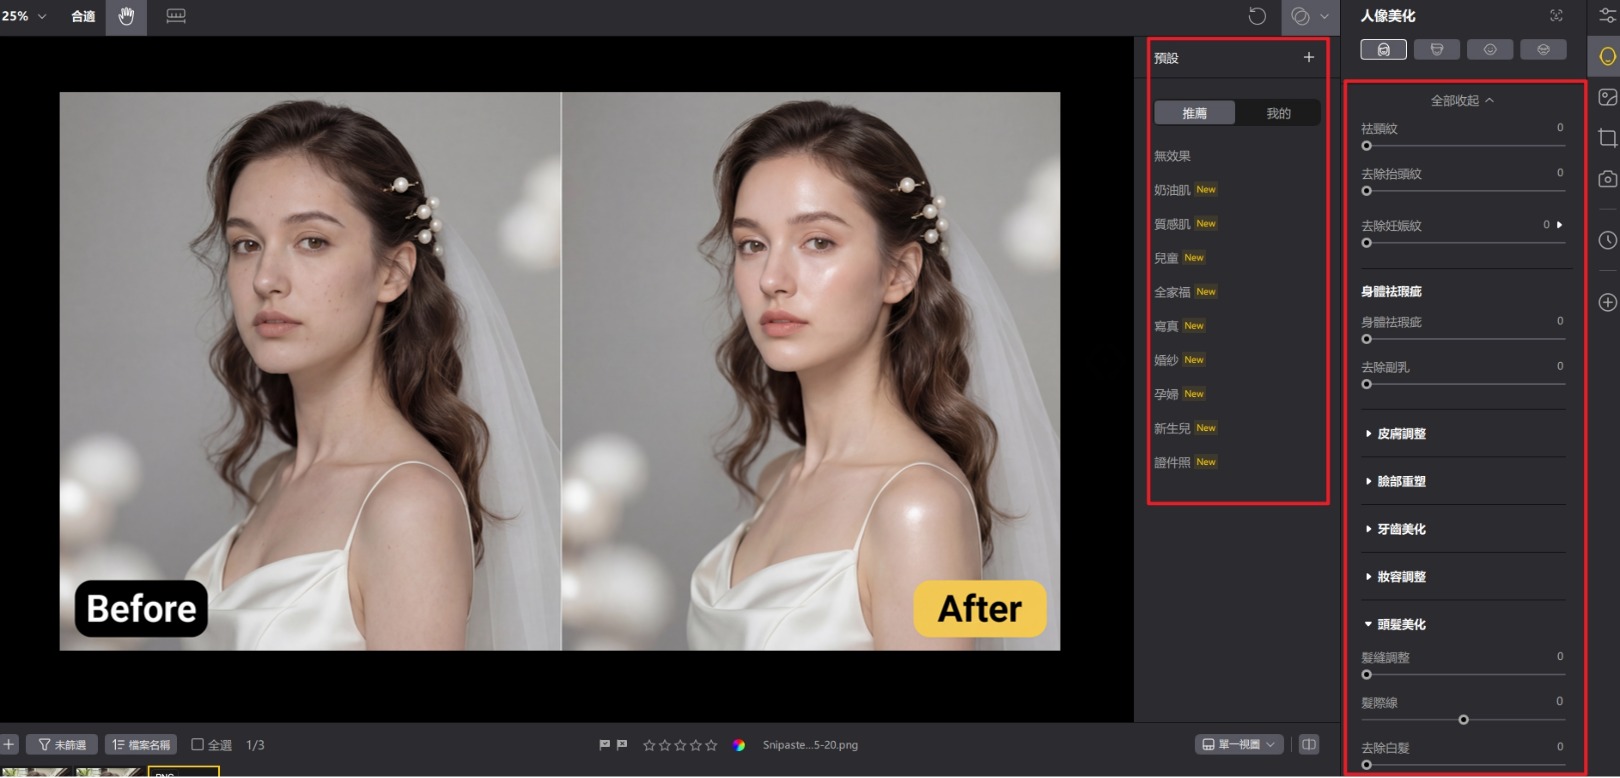
Task: Select the hand pan tool
Action: [x=126, y=16]
